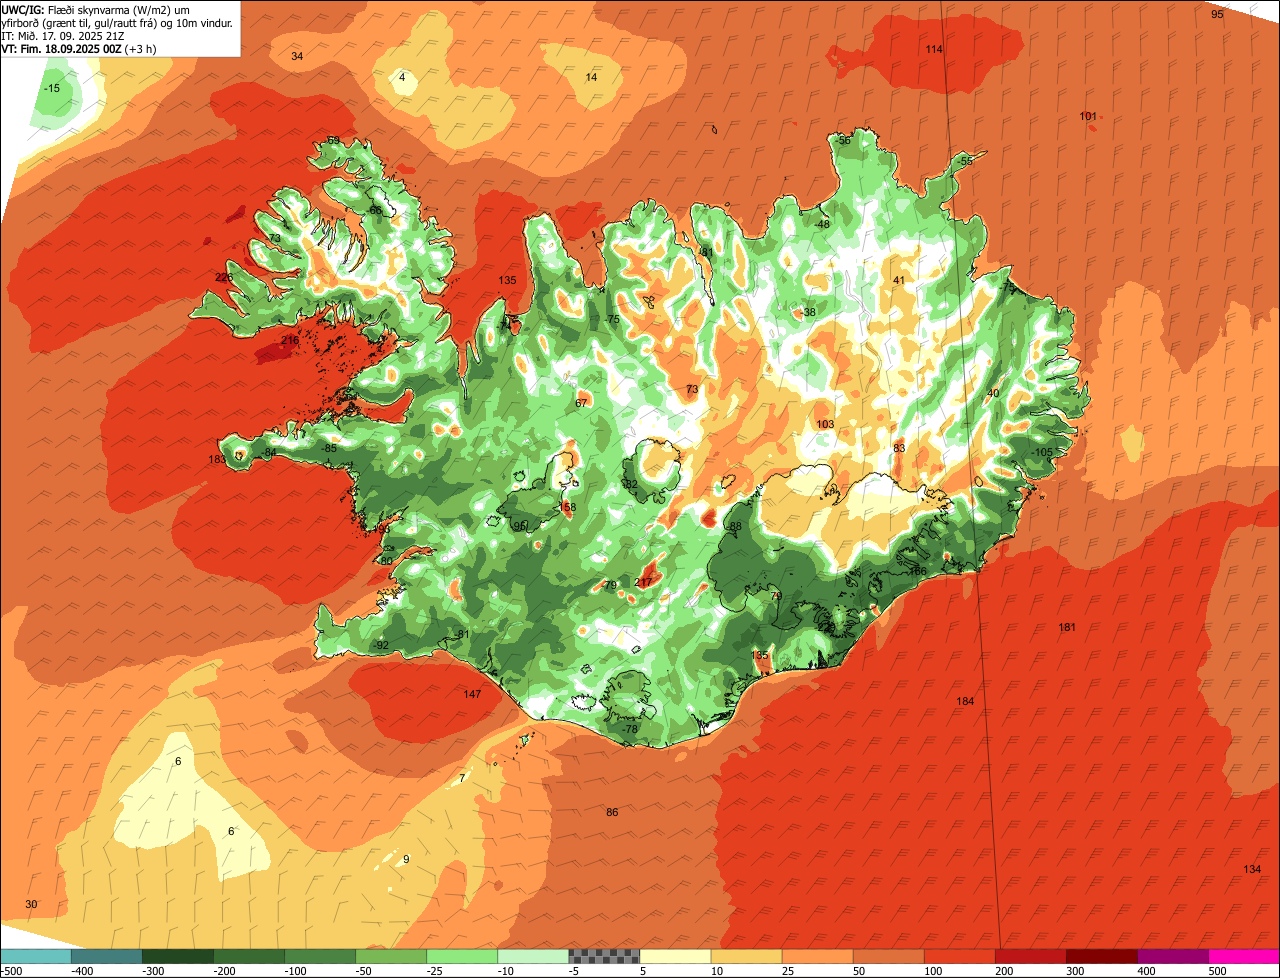Viewport: 1280px width, 978px height.
Task: Click the initial time 'IT: Mið. 17. 09. 2025 21Z'
Action: click(62, 36)
